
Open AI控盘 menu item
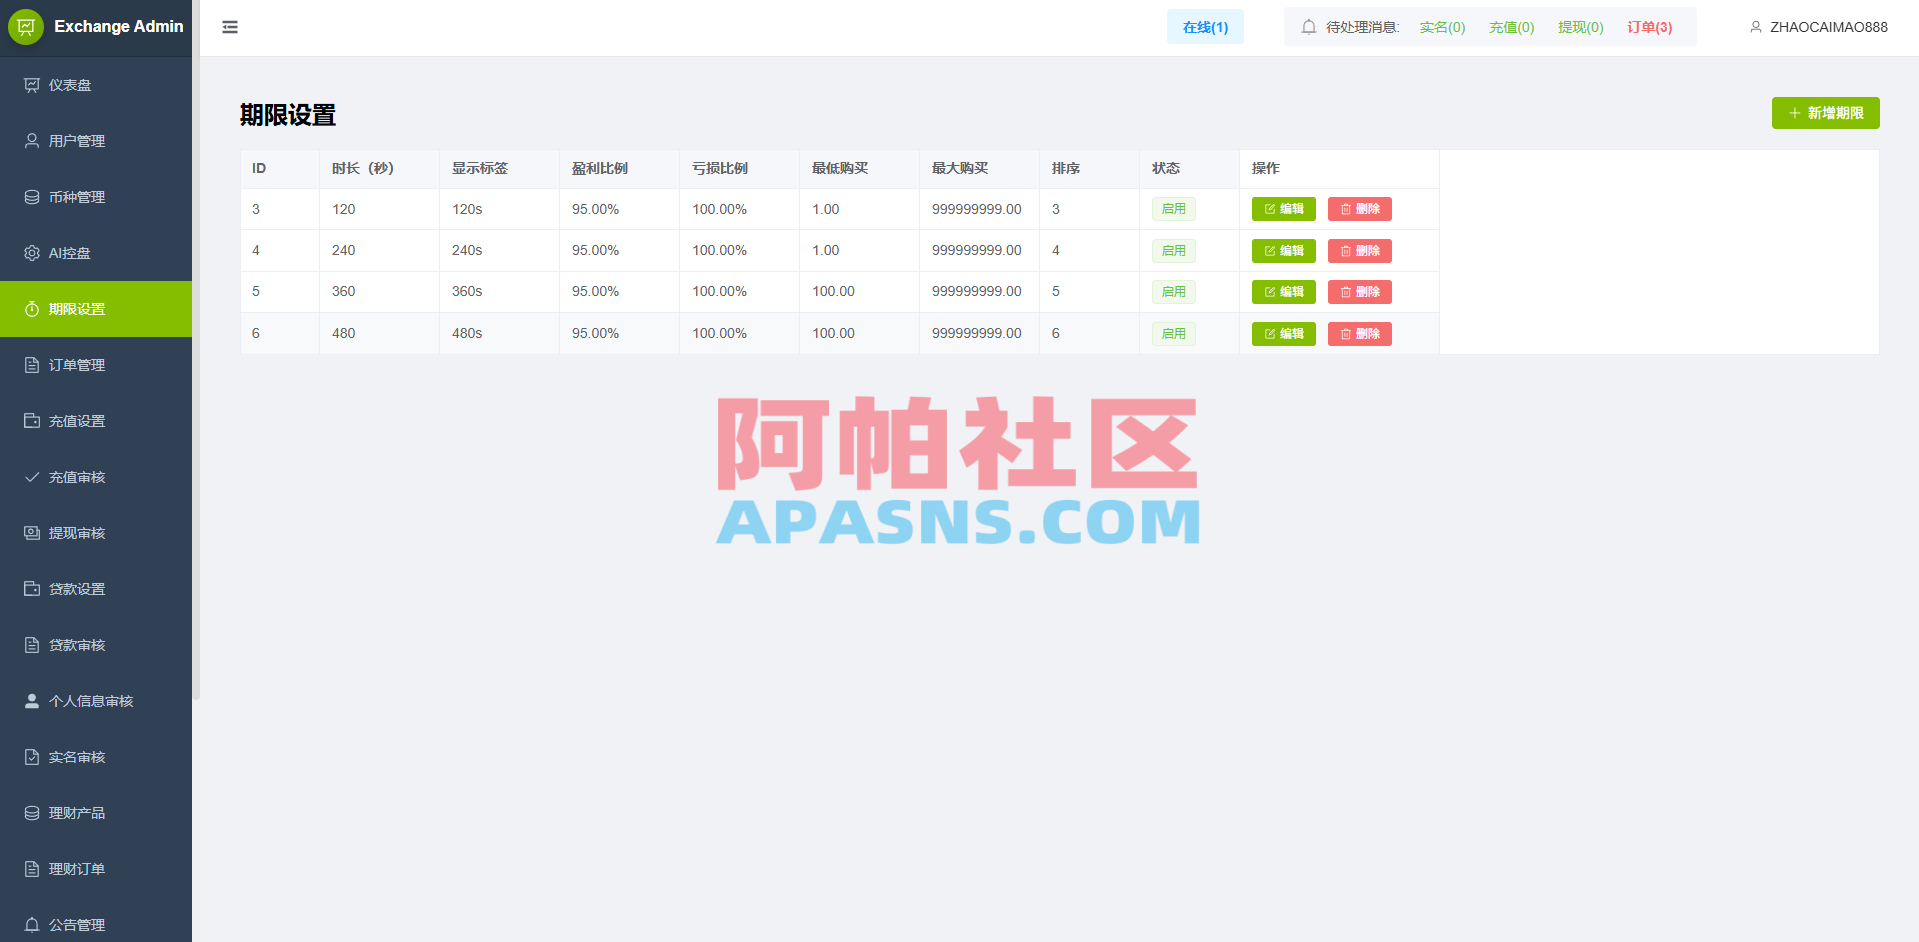pyautogui.click(x=96, y=253)
